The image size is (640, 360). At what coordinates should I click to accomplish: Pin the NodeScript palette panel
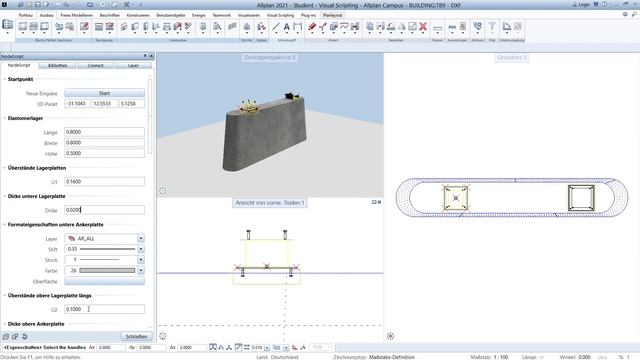click(145, 56)
